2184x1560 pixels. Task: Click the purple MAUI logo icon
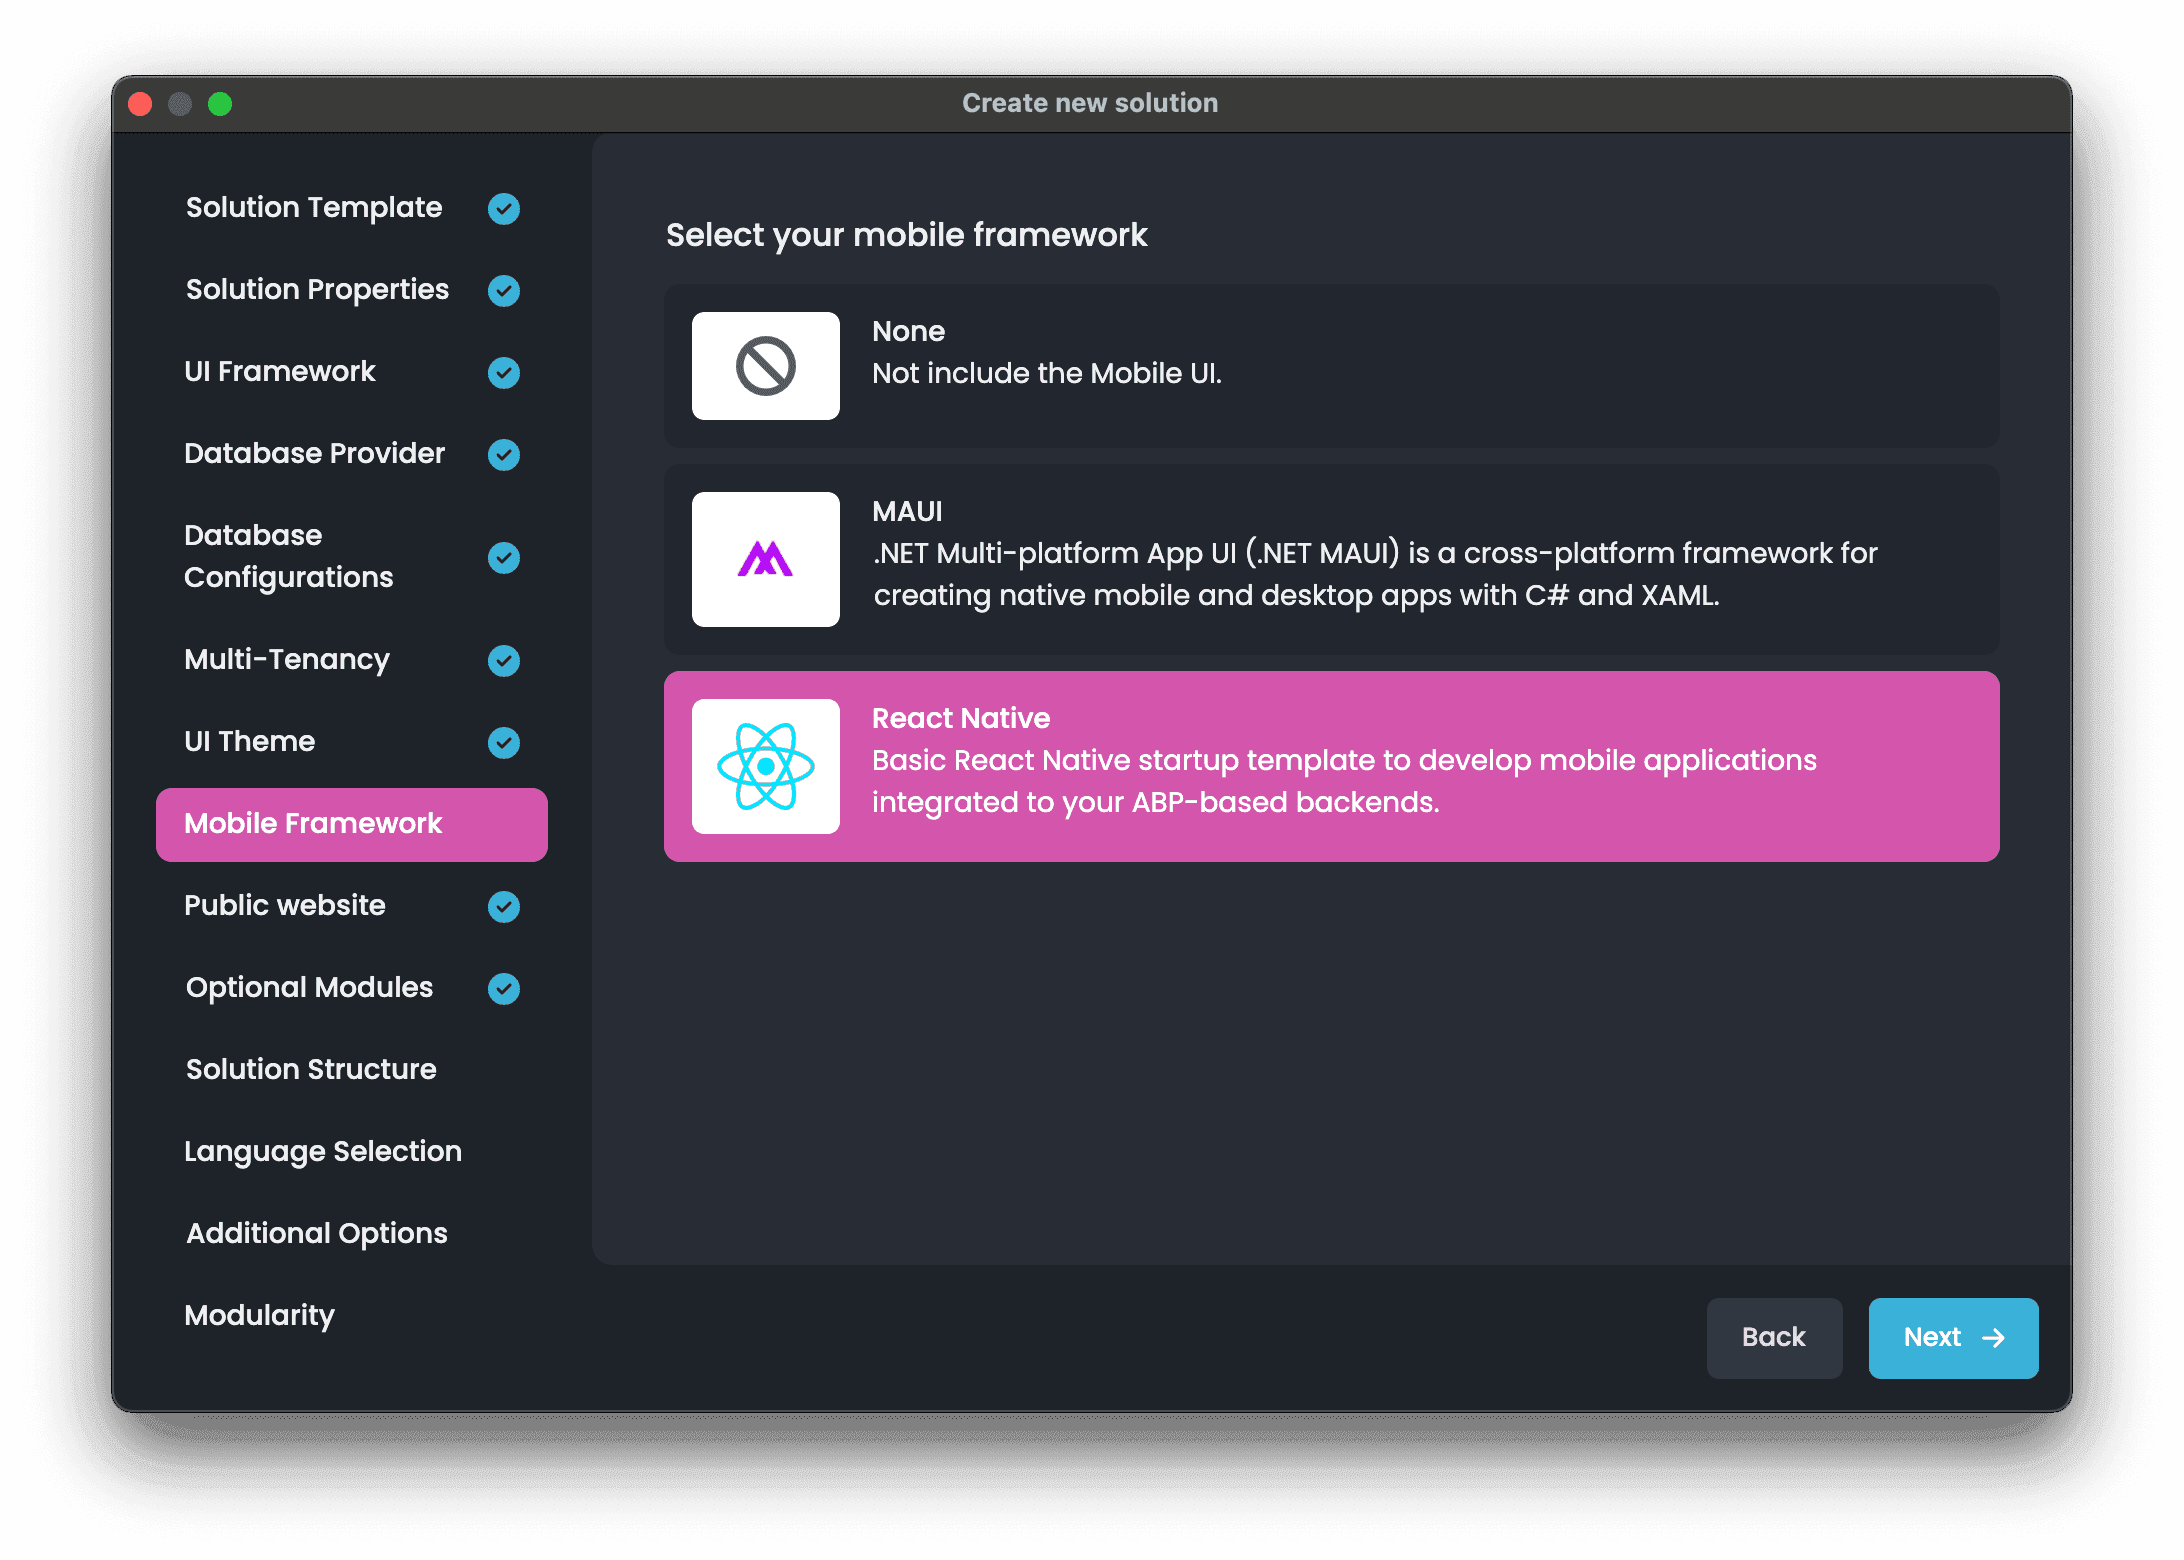pos(765,559)
